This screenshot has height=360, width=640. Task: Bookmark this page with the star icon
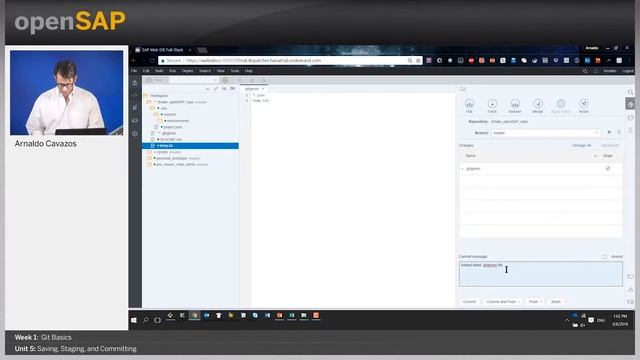pyautogui.click(x=418, y=60)
